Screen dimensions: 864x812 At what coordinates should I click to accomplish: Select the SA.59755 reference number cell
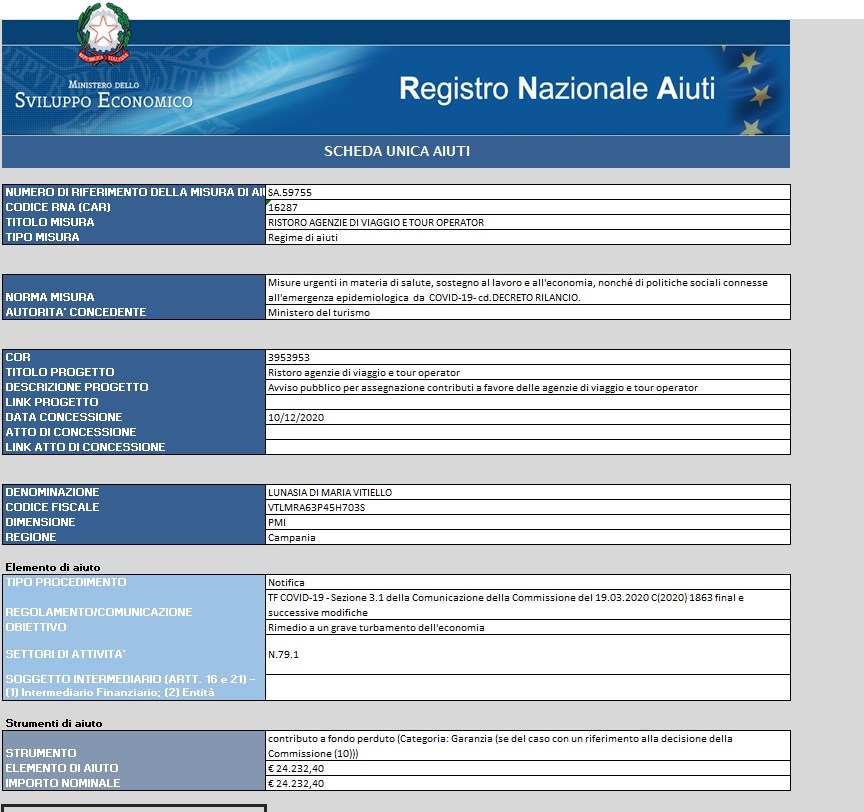pos(528,192)
